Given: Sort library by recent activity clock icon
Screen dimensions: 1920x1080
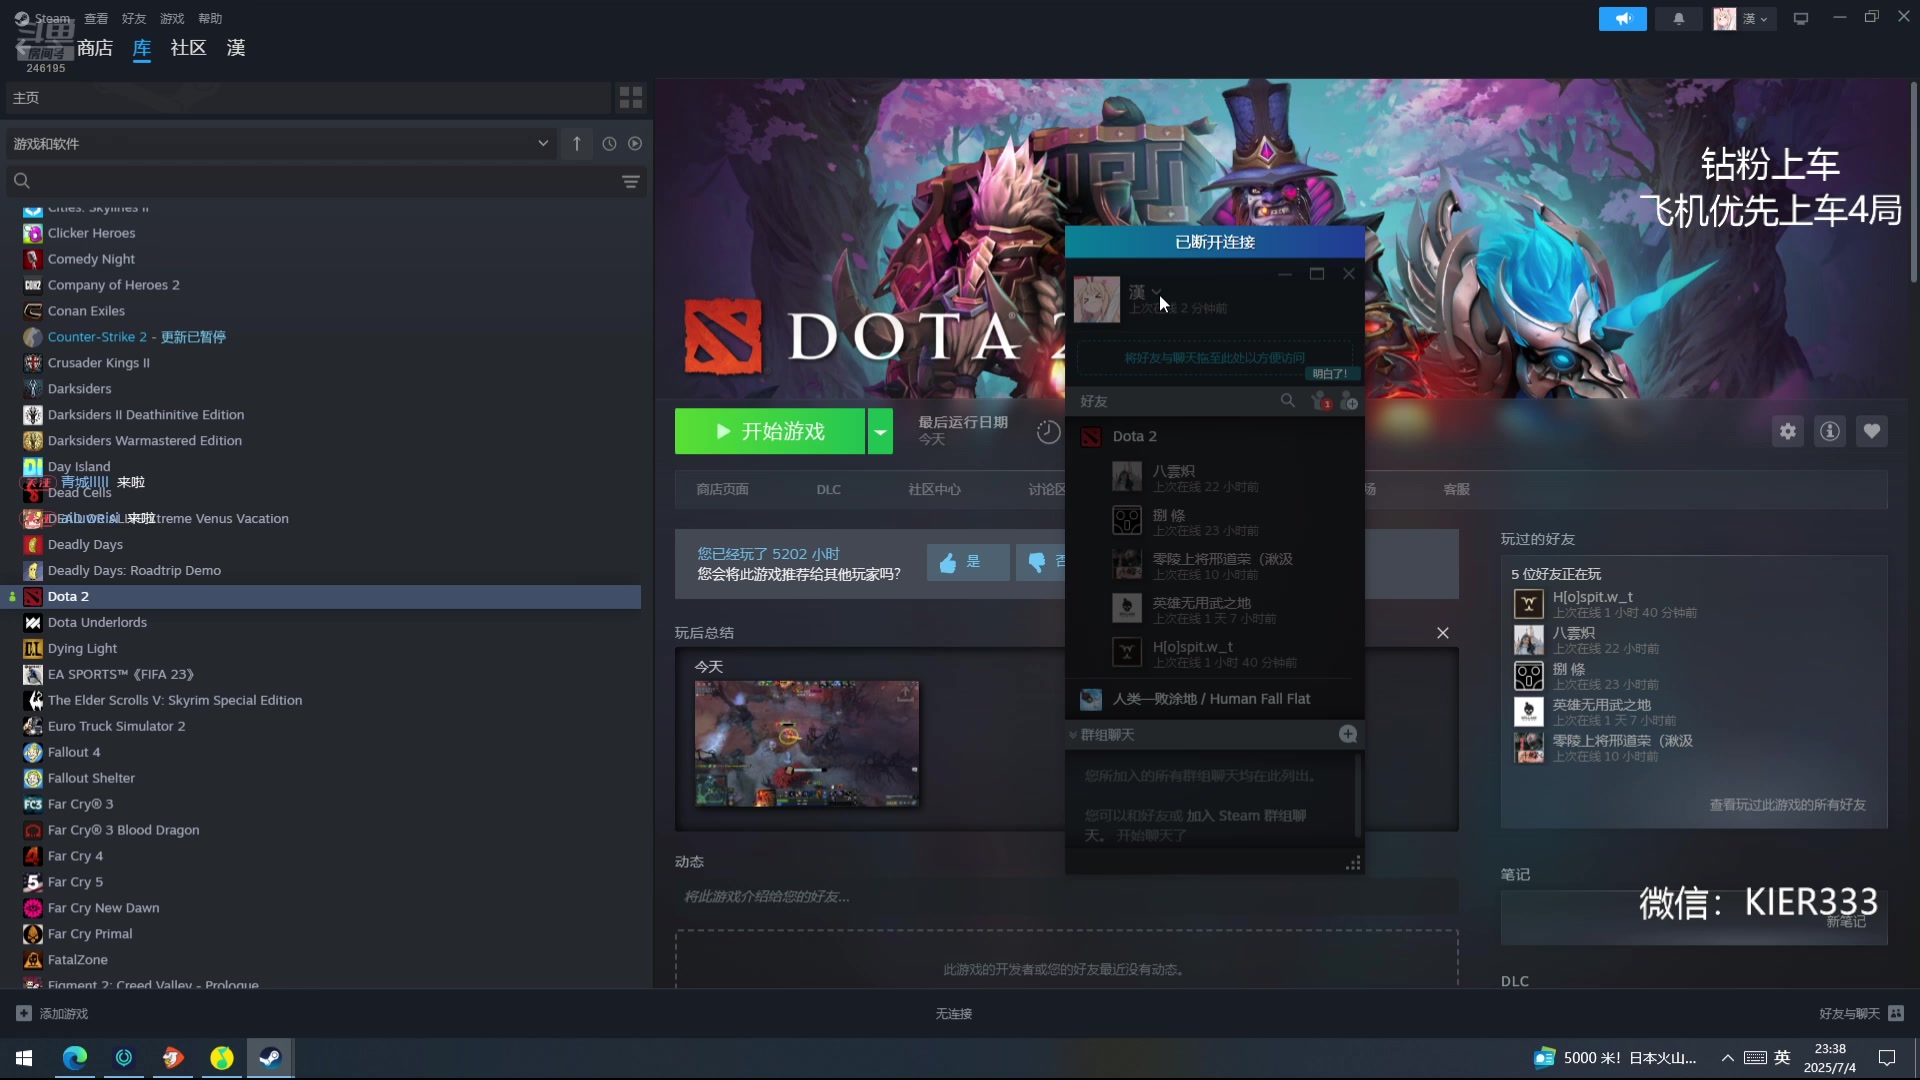Looking at the screenshot, I should pos(609,144).
